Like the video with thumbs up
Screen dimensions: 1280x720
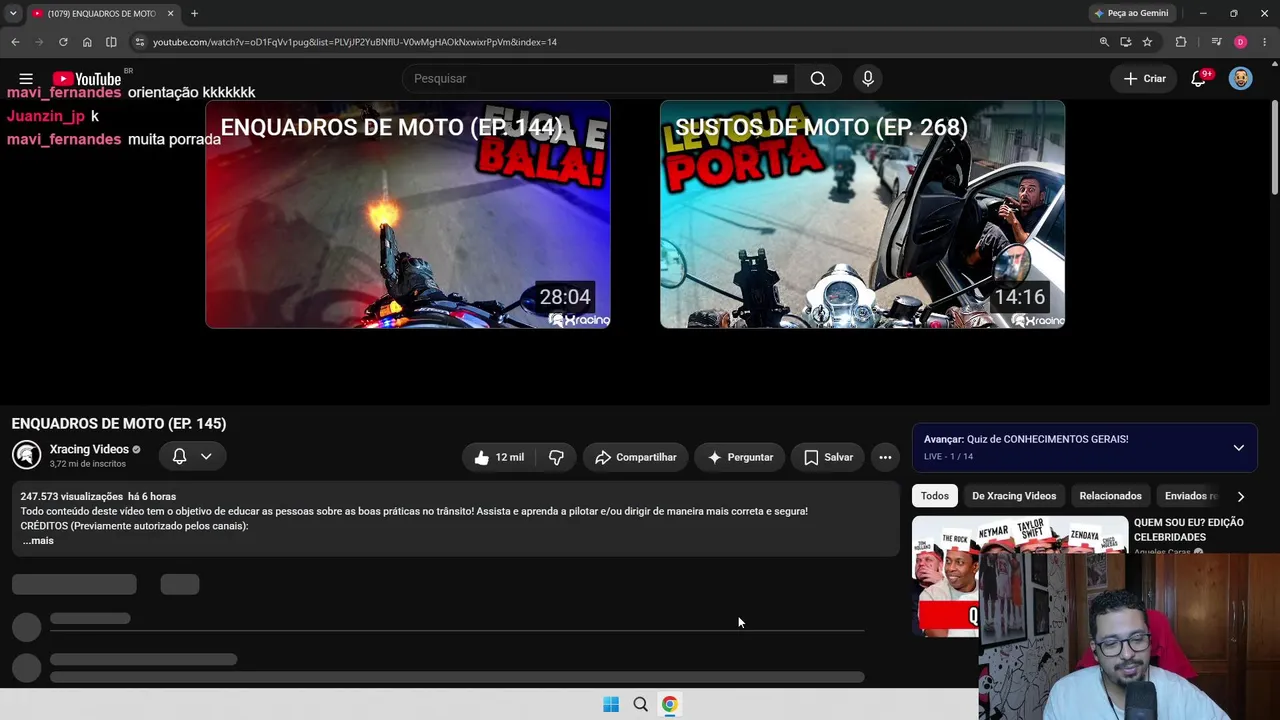[499, 457]
